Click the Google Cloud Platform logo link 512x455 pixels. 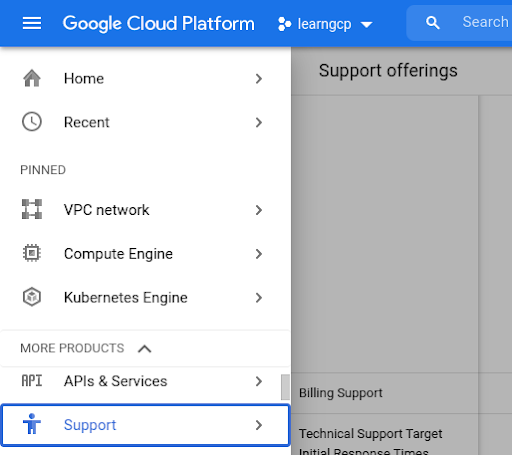[x=159, y=24]
